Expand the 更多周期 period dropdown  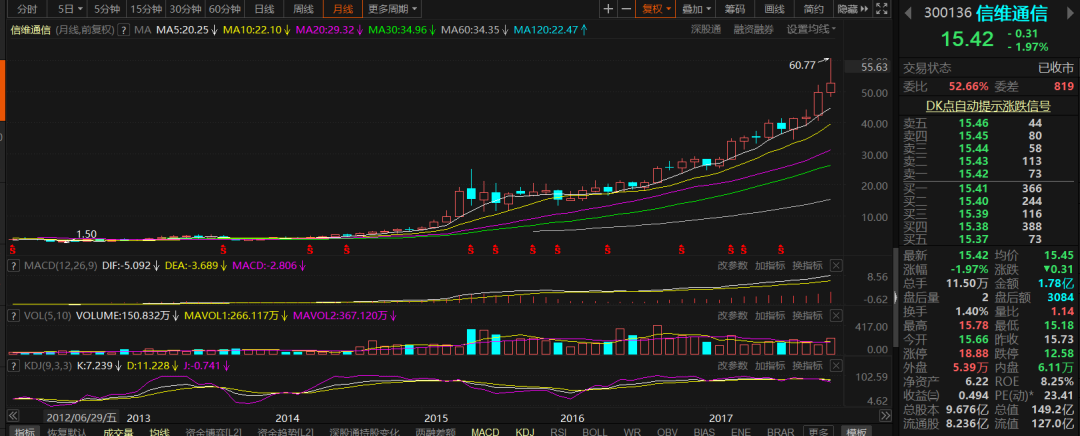coord(393,9)
